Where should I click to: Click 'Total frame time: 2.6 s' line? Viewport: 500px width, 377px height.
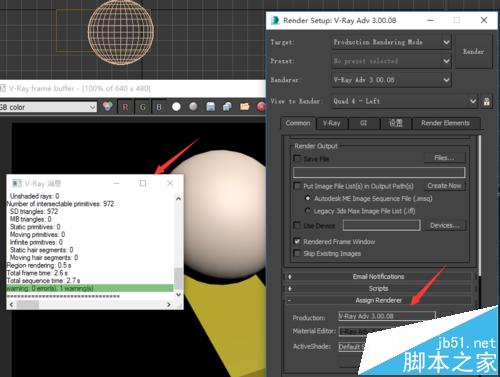[37, 273]
